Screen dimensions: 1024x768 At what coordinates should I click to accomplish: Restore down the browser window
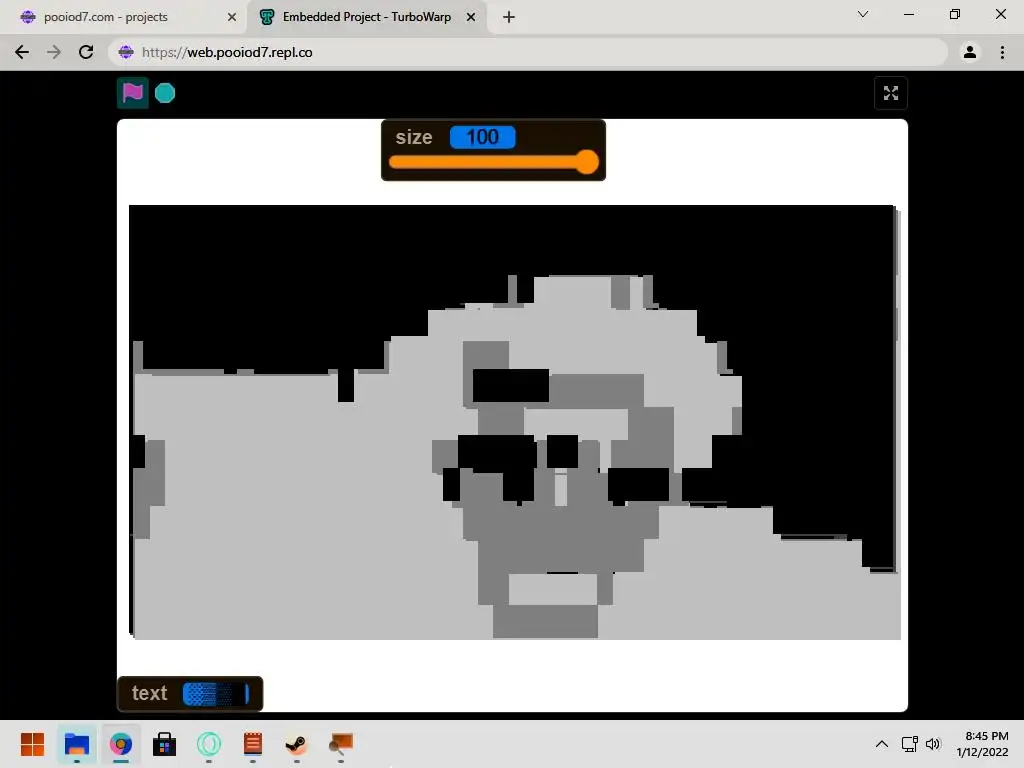tap(955, 14)
